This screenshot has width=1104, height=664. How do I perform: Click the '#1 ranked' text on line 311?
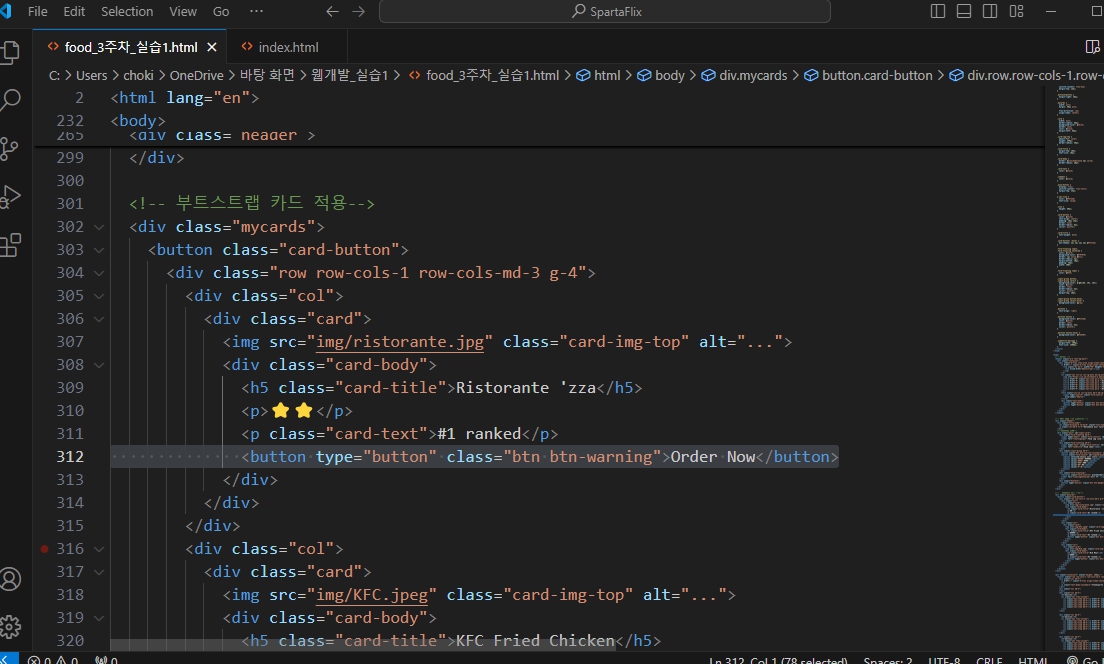(x=479, y=434)
